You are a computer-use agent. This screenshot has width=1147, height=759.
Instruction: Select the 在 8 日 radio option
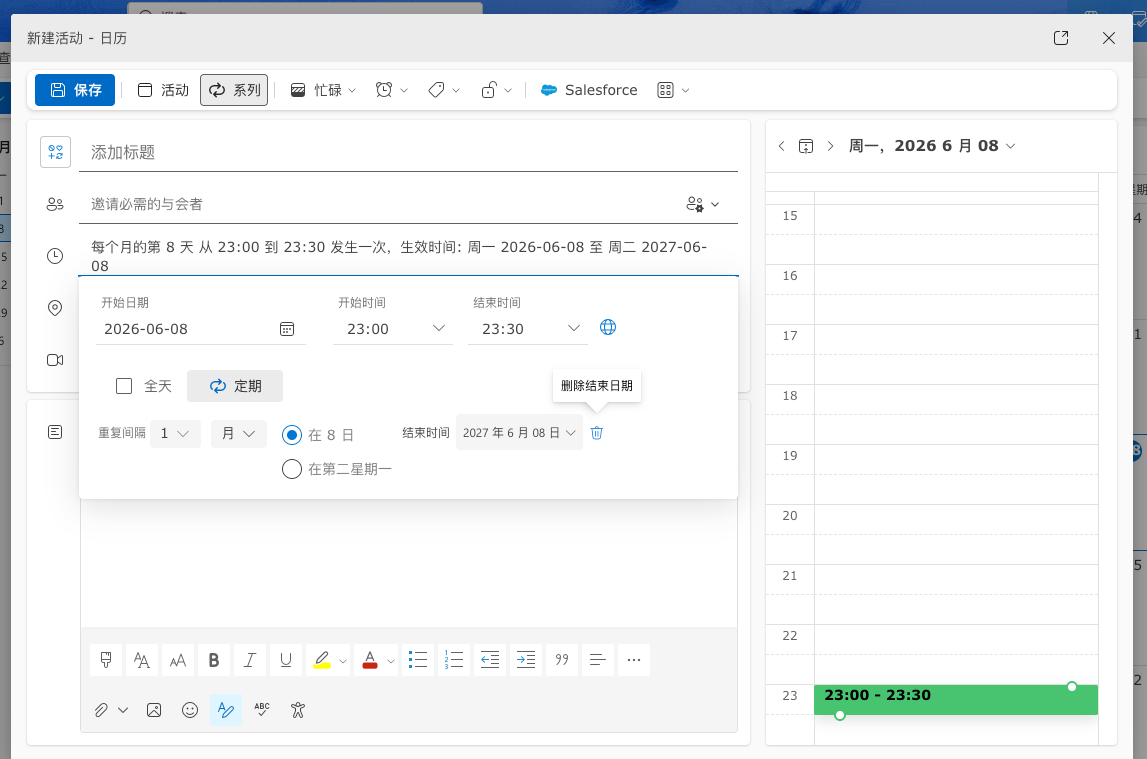[292, 435]
